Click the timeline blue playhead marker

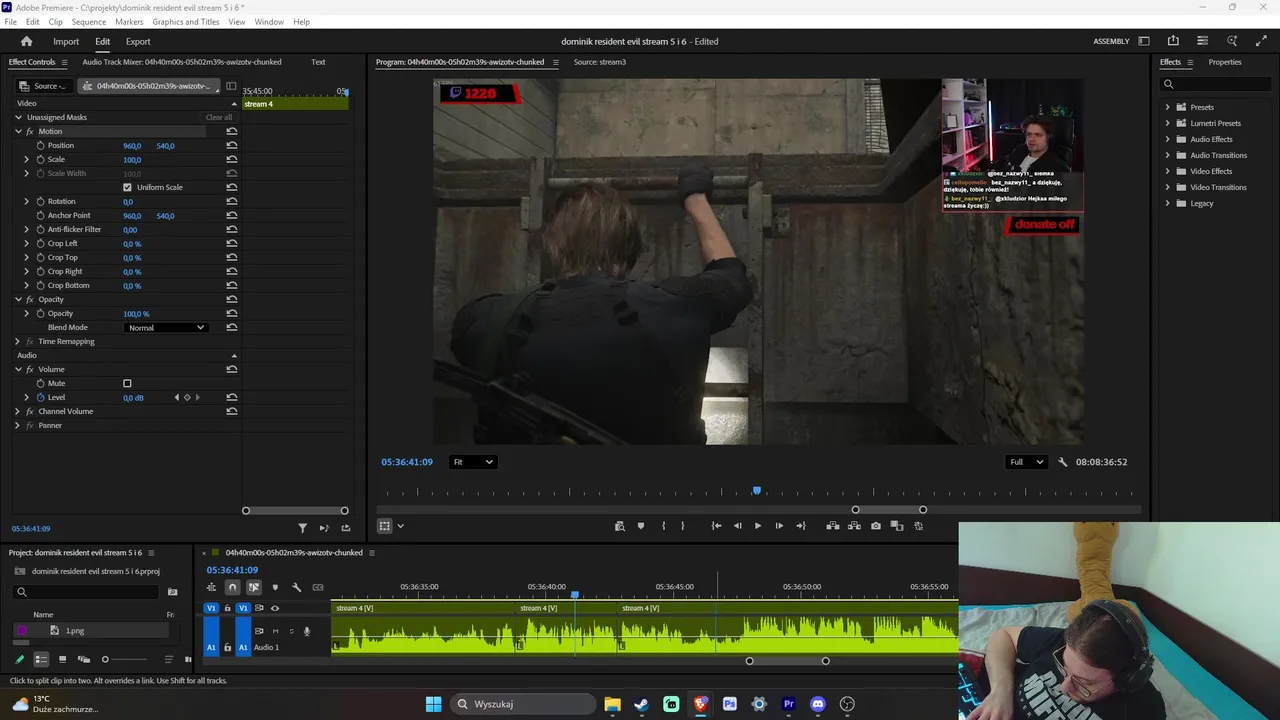[575, 596]
